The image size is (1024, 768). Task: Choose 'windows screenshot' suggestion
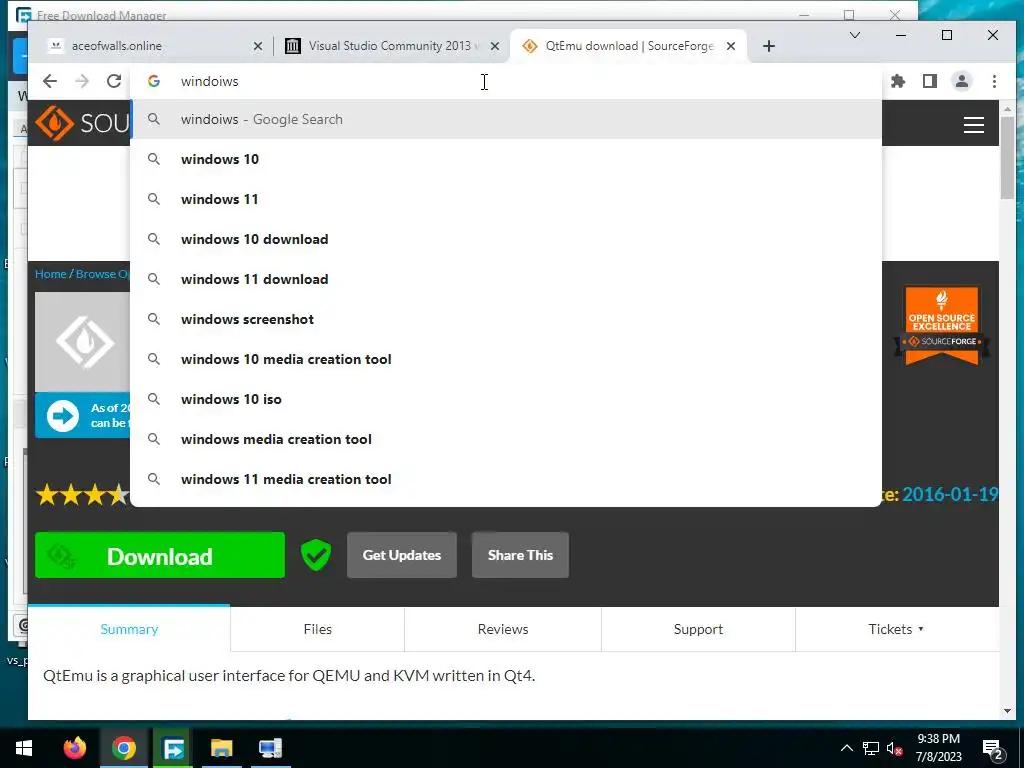[x=506, y=319]
